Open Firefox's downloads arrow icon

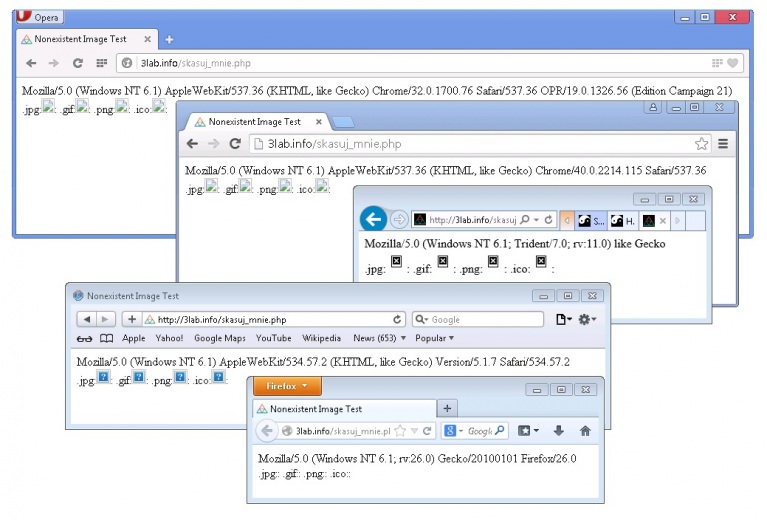point(558,431)
